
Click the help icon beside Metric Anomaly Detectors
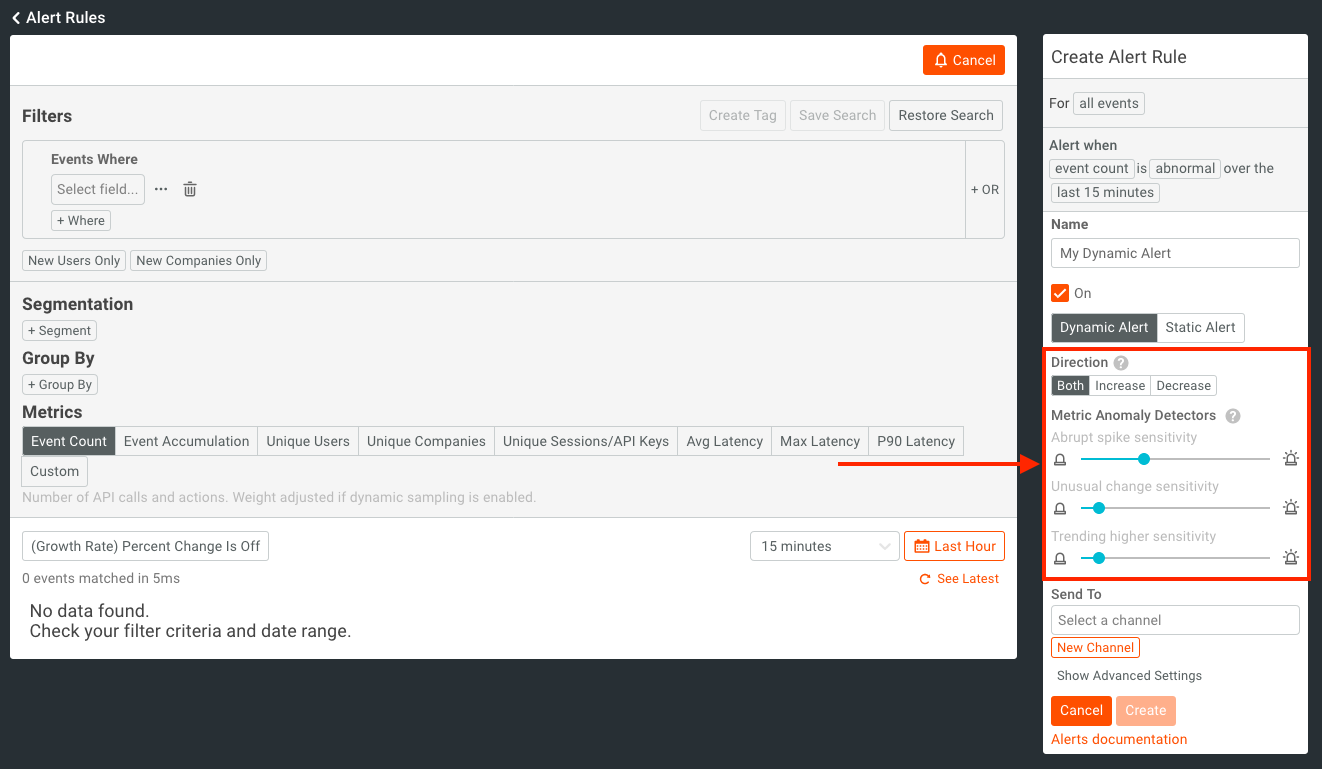[x=1233, y=416]
